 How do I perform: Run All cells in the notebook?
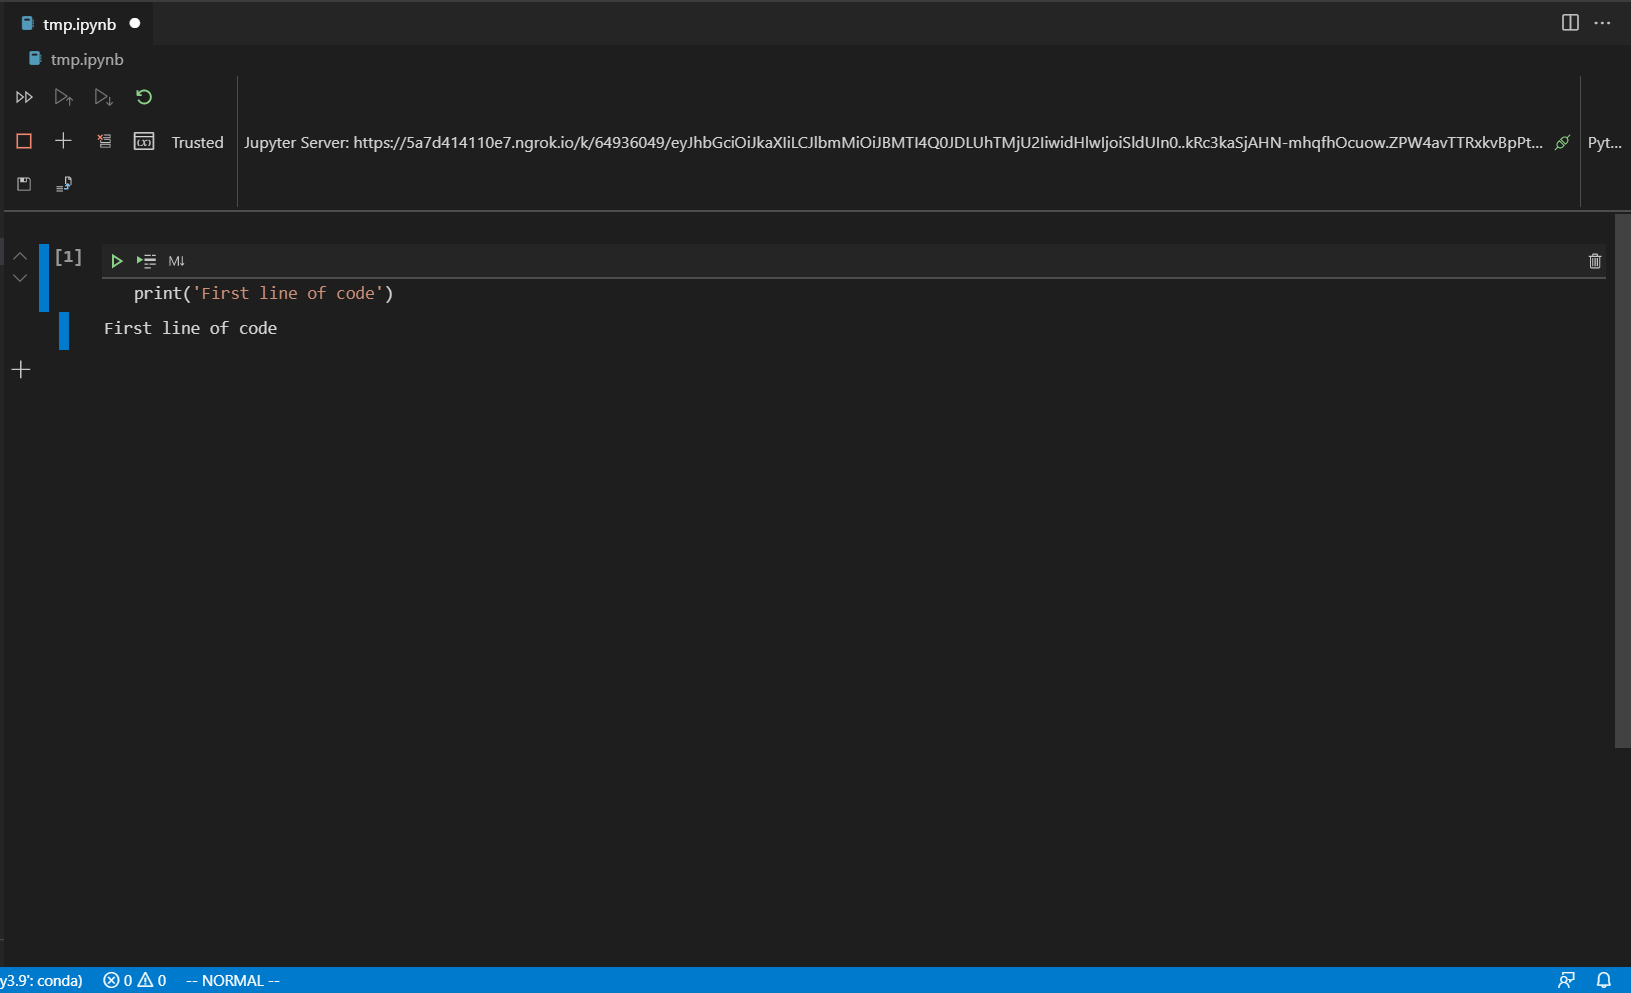click(x=24, y=97)
